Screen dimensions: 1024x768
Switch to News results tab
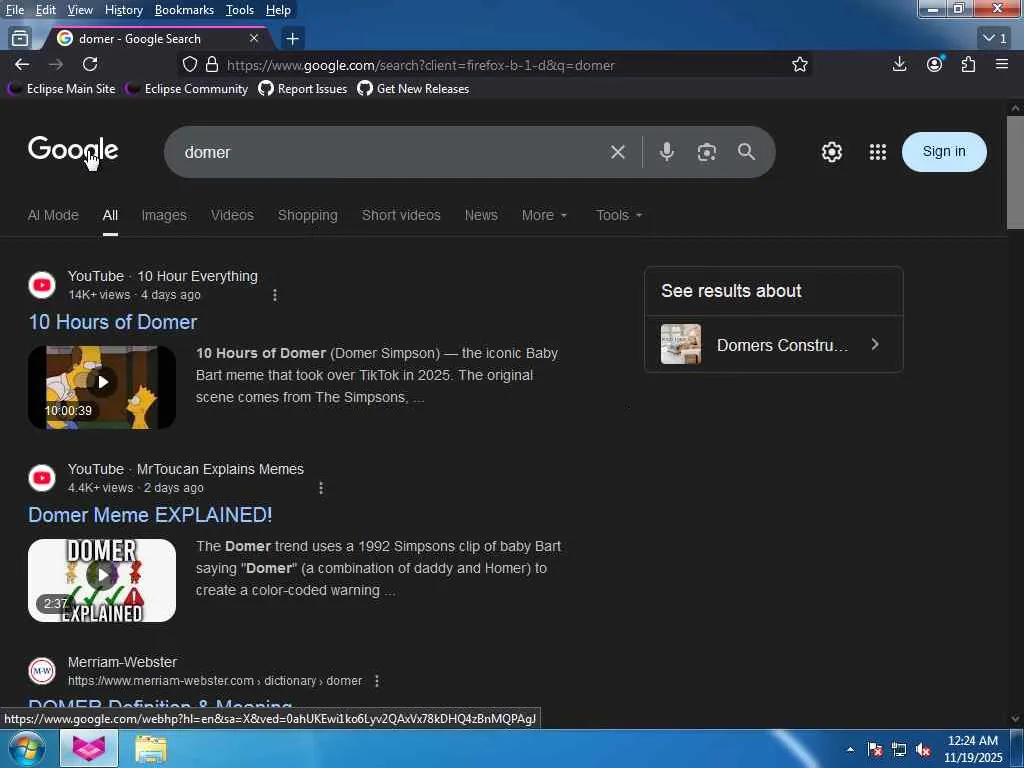click(x=481, y=215)
